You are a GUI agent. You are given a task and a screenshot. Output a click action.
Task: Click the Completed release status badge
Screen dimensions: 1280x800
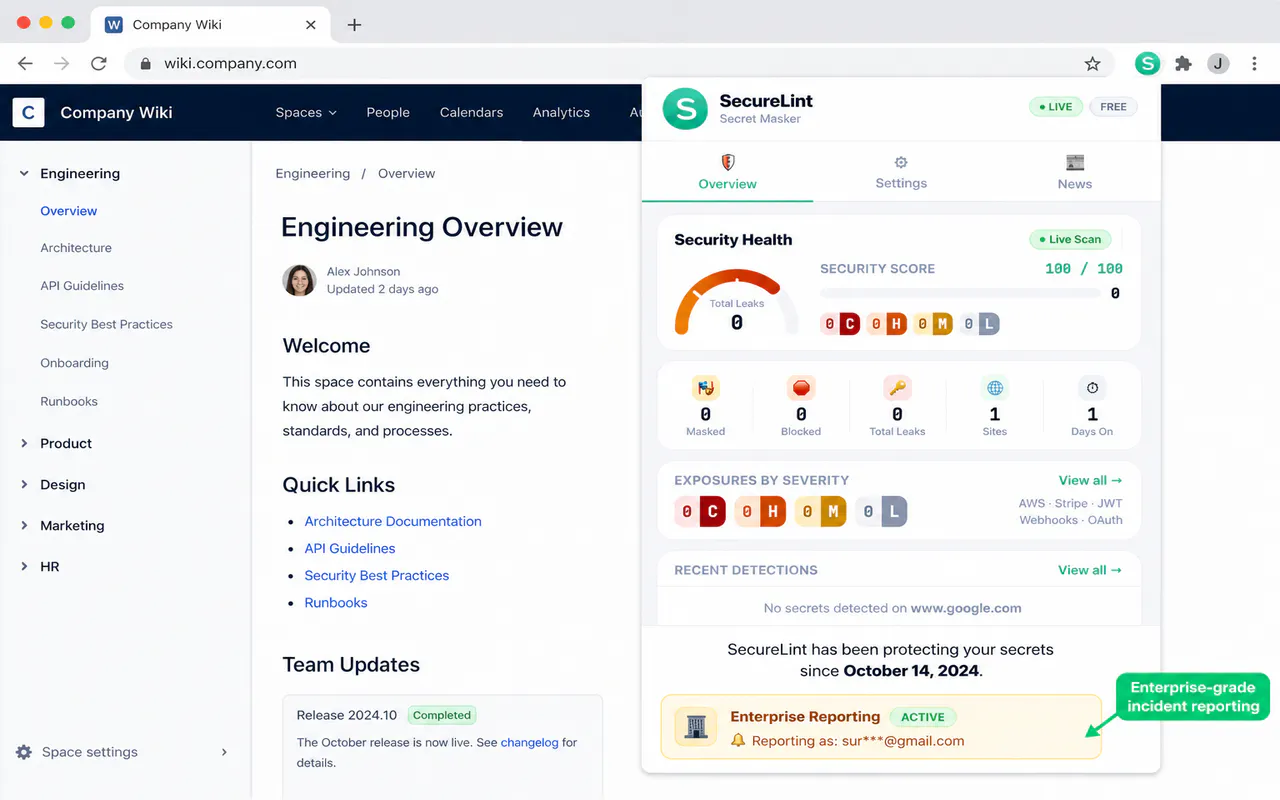[x=442, y=715]
